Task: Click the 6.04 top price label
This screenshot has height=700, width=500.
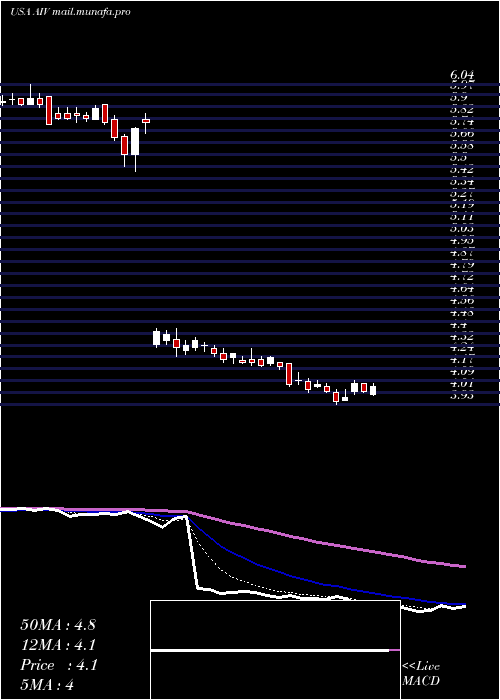Action: (462, 75)
